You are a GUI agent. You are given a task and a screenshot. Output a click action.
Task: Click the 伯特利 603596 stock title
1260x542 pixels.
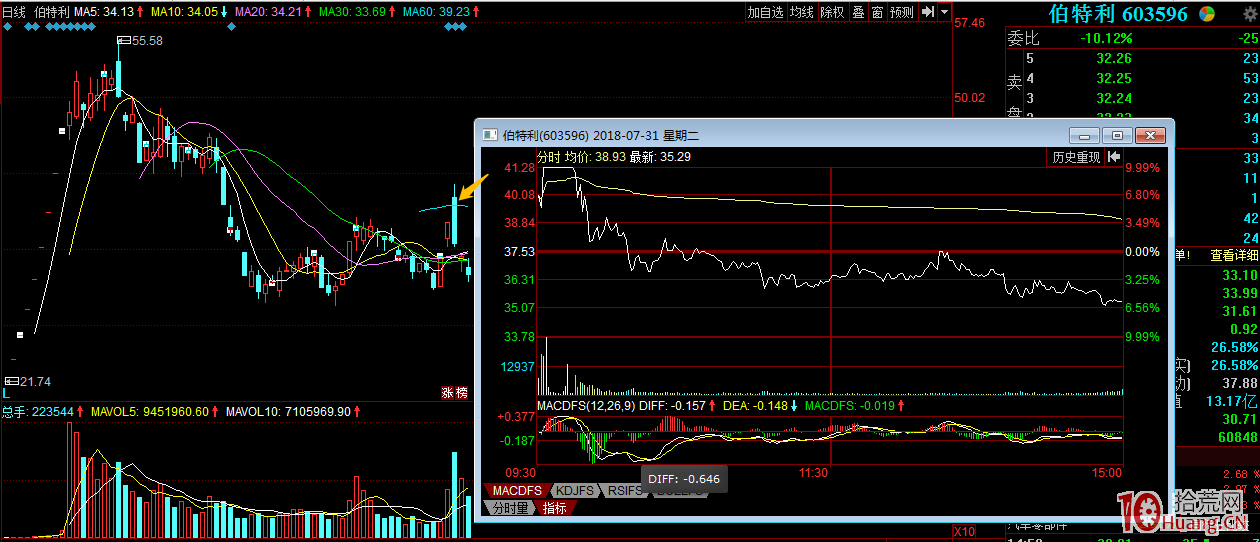click(1117, 14)
